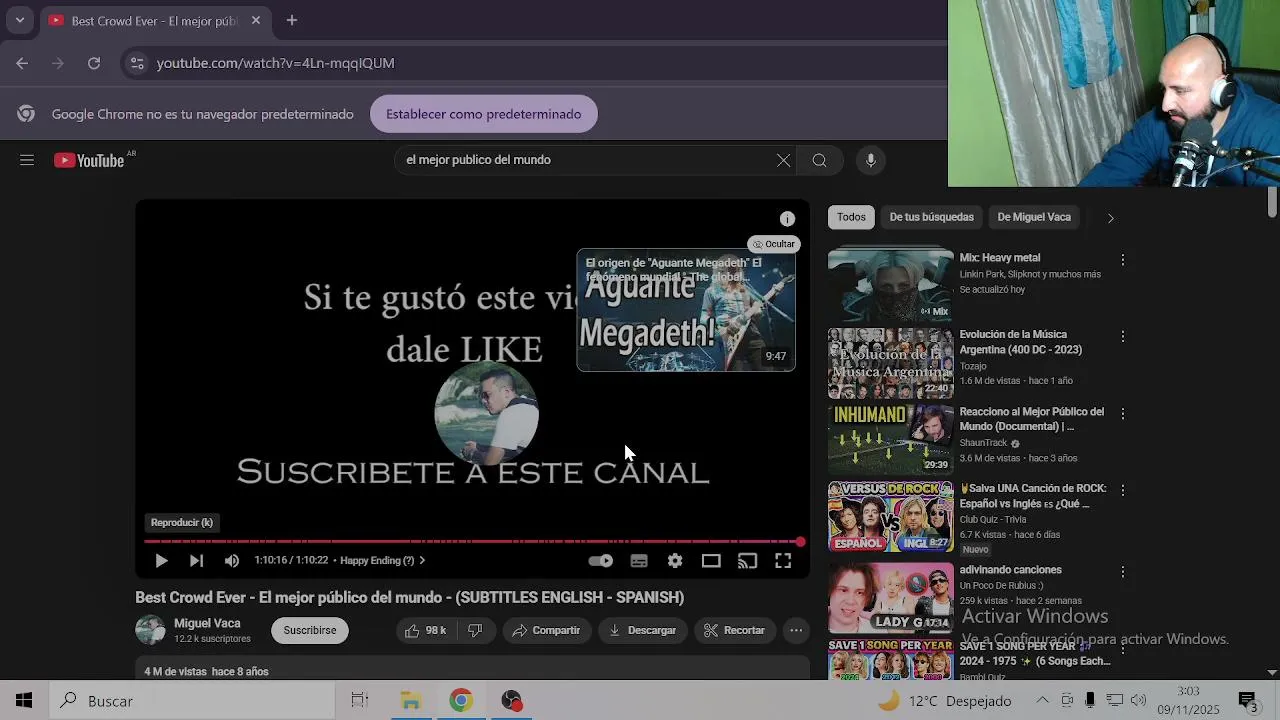
Task: Enter fullscreen mode
Action: 783,561
